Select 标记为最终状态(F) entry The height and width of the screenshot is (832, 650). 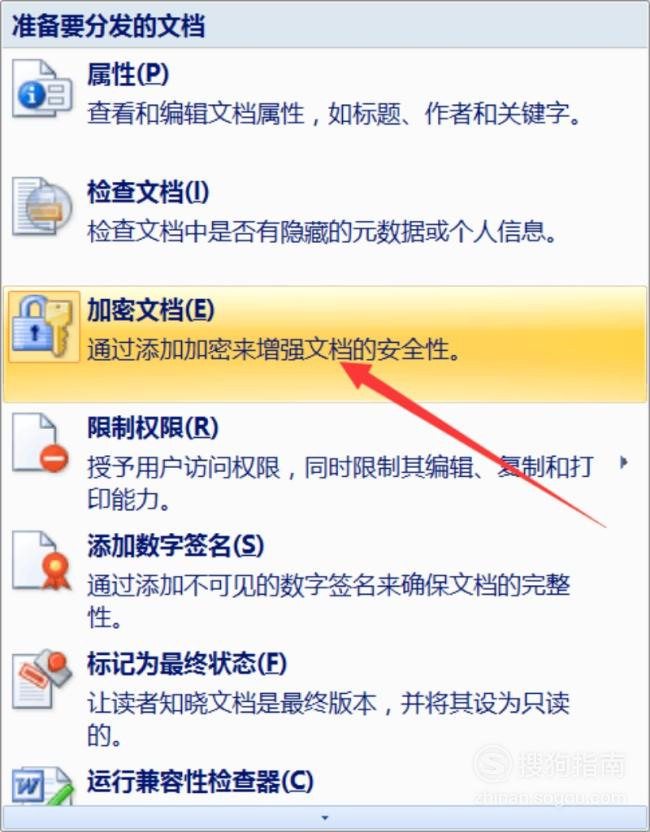point(325,698)
